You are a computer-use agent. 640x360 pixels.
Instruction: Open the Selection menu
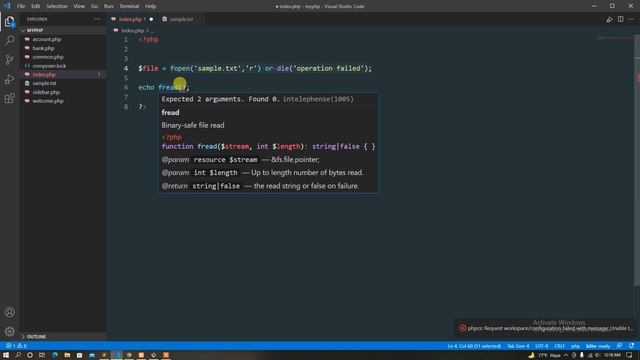(57, 6)
